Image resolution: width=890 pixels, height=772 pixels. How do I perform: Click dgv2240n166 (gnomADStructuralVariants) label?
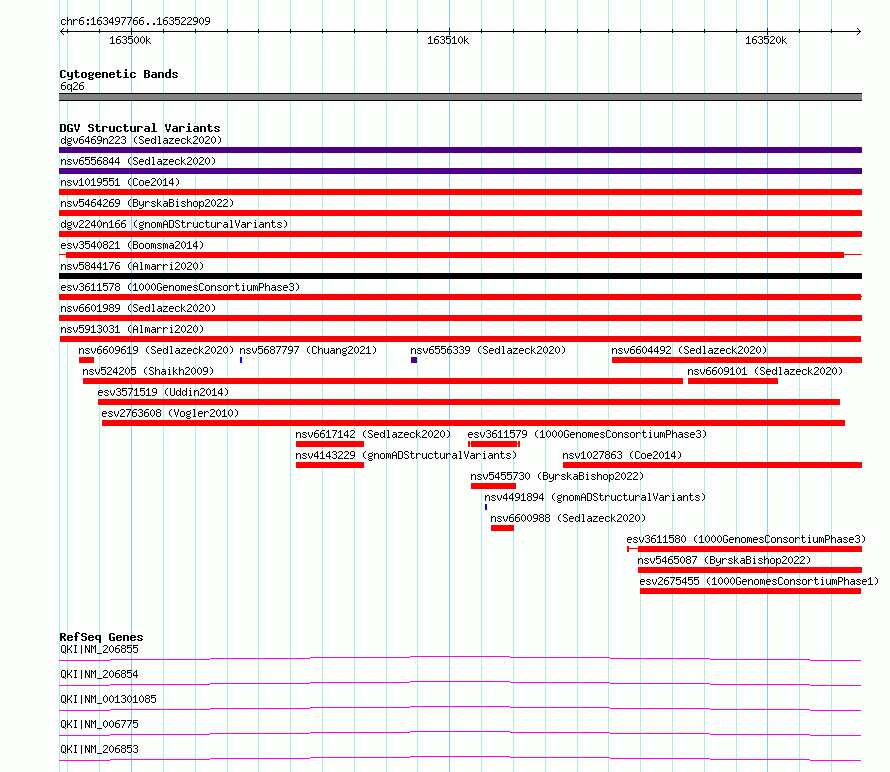click(174, 224)
